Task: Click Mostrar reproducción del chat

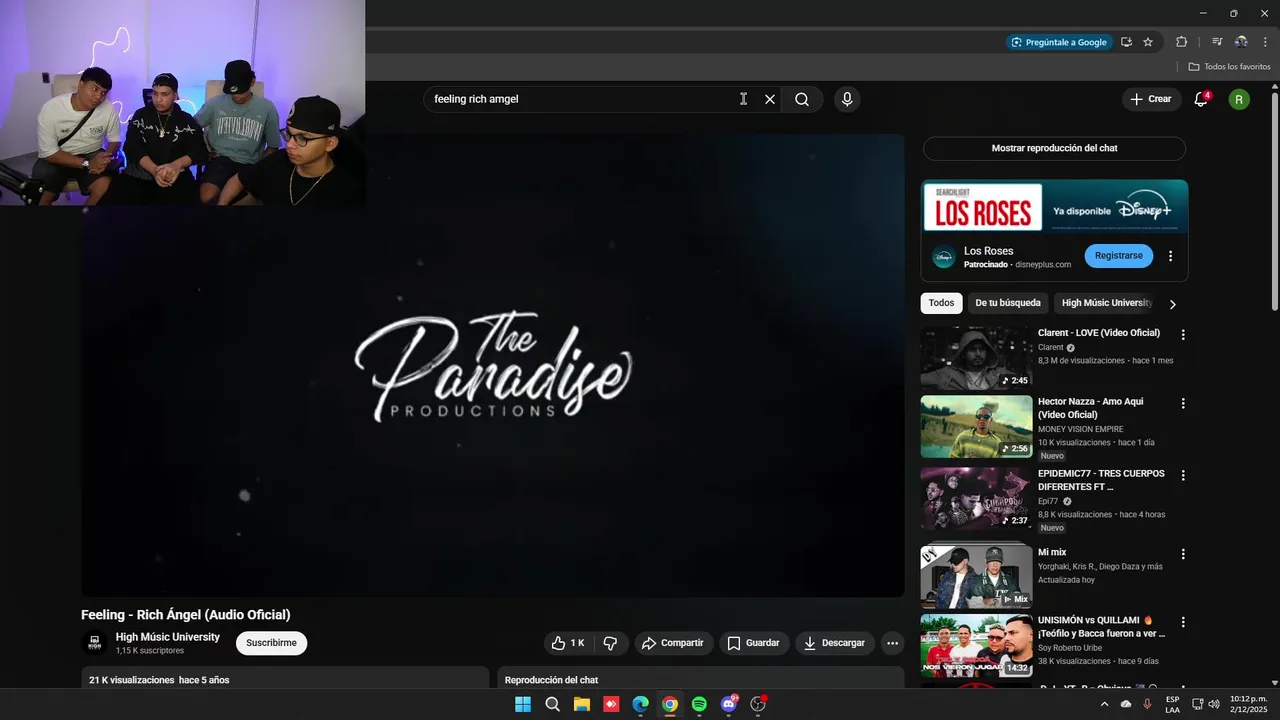Action: [1054, 148]
